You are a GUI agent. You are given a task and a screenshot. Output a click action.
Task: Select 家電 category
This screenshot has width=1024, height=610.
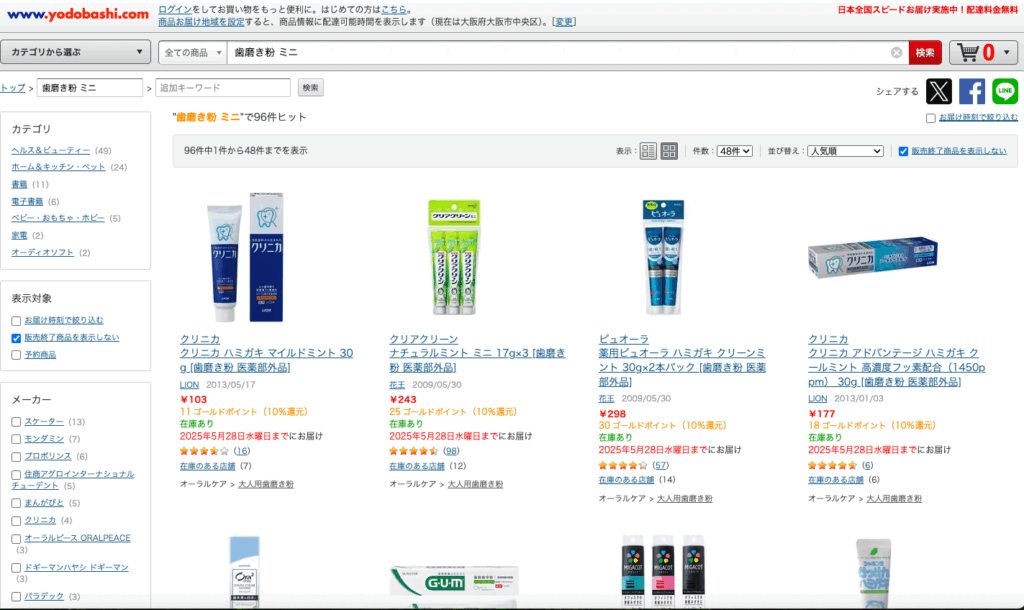point(20,236)
